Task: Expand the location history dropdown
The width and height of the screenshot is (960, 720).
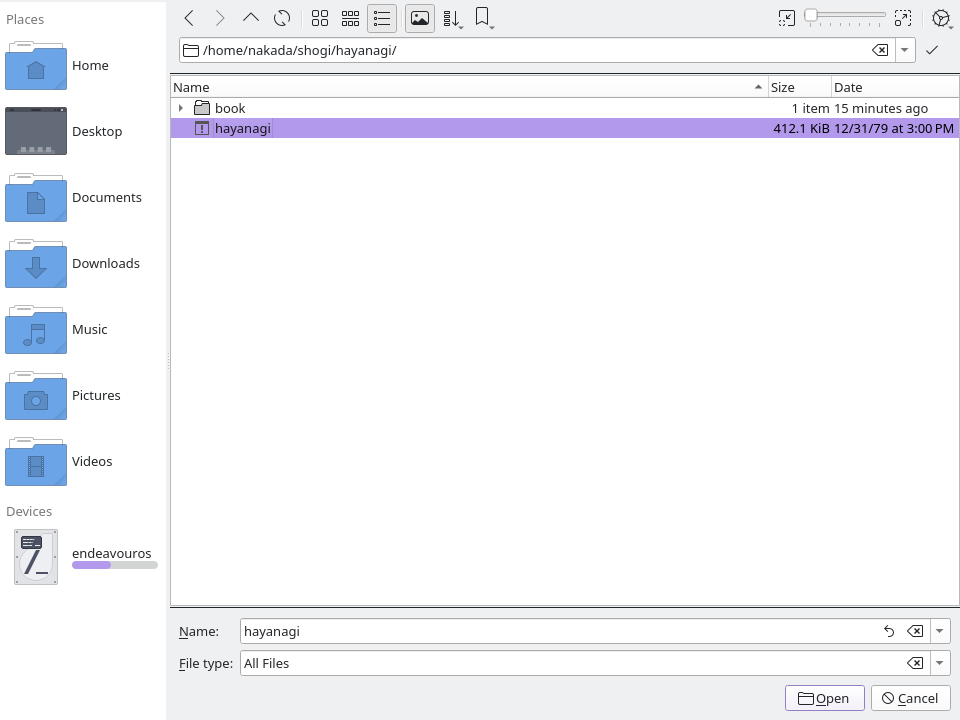Action: tap(905, 50)
